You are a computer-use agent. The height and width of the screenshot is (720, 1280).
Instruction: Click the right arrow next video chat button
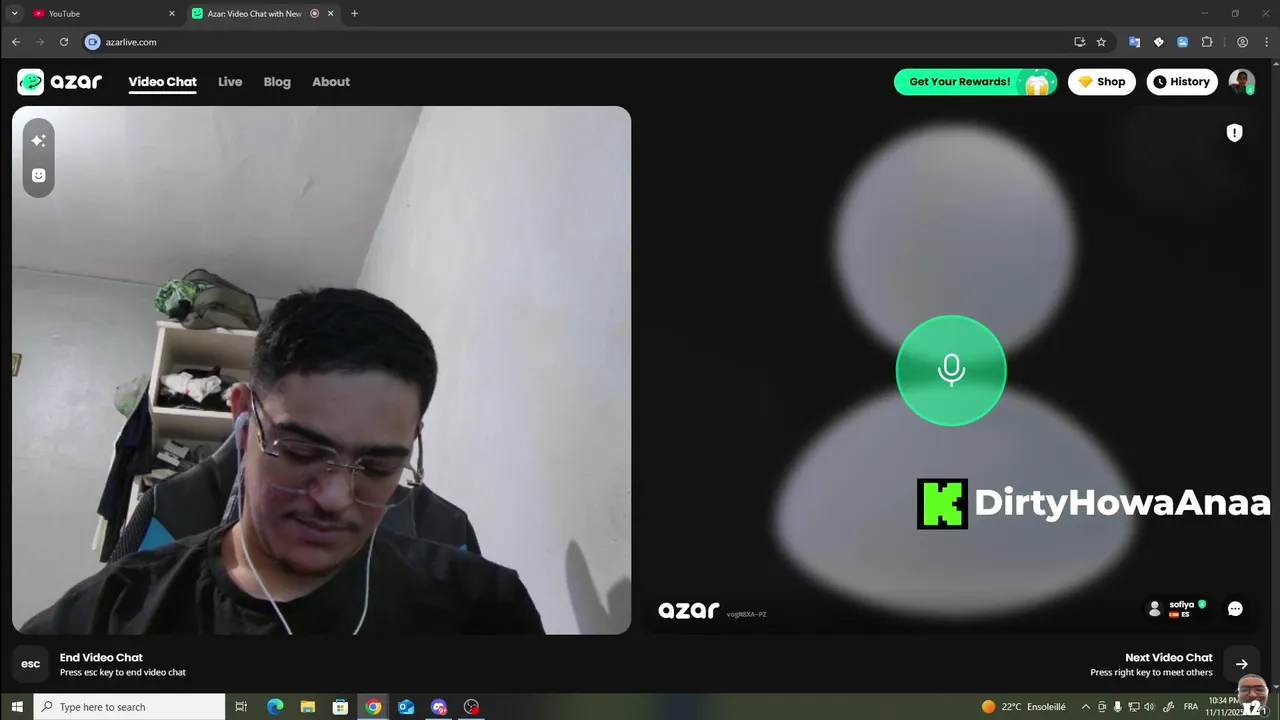coord(1241,664)
